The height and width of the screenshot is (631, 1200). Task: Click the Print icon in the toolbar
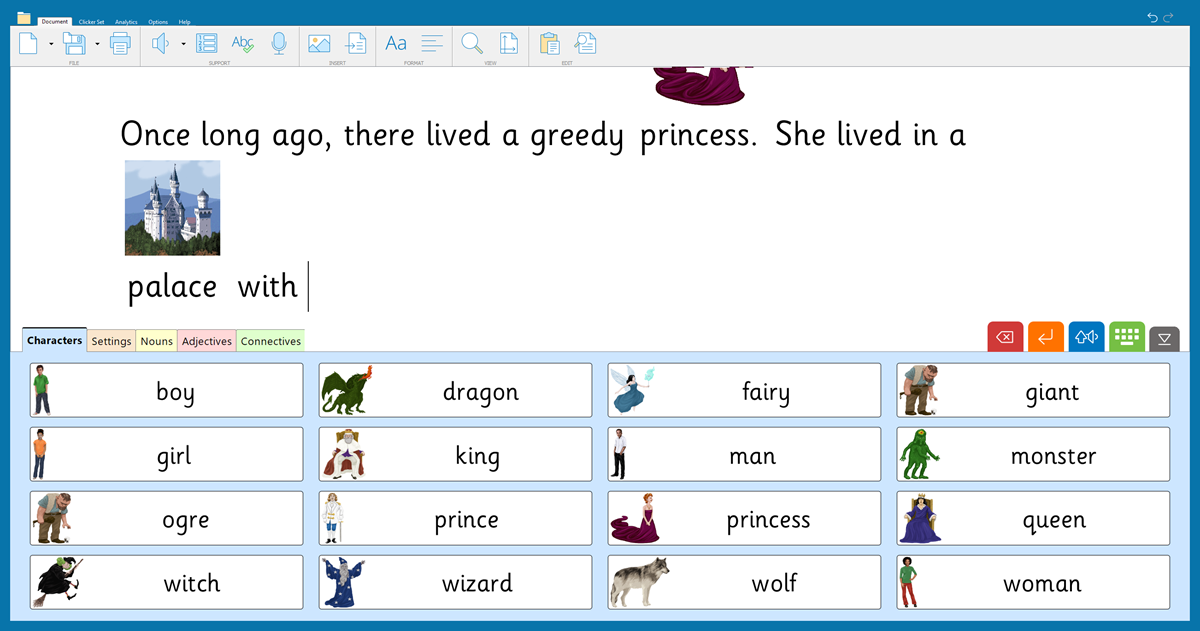pos(120,43)
